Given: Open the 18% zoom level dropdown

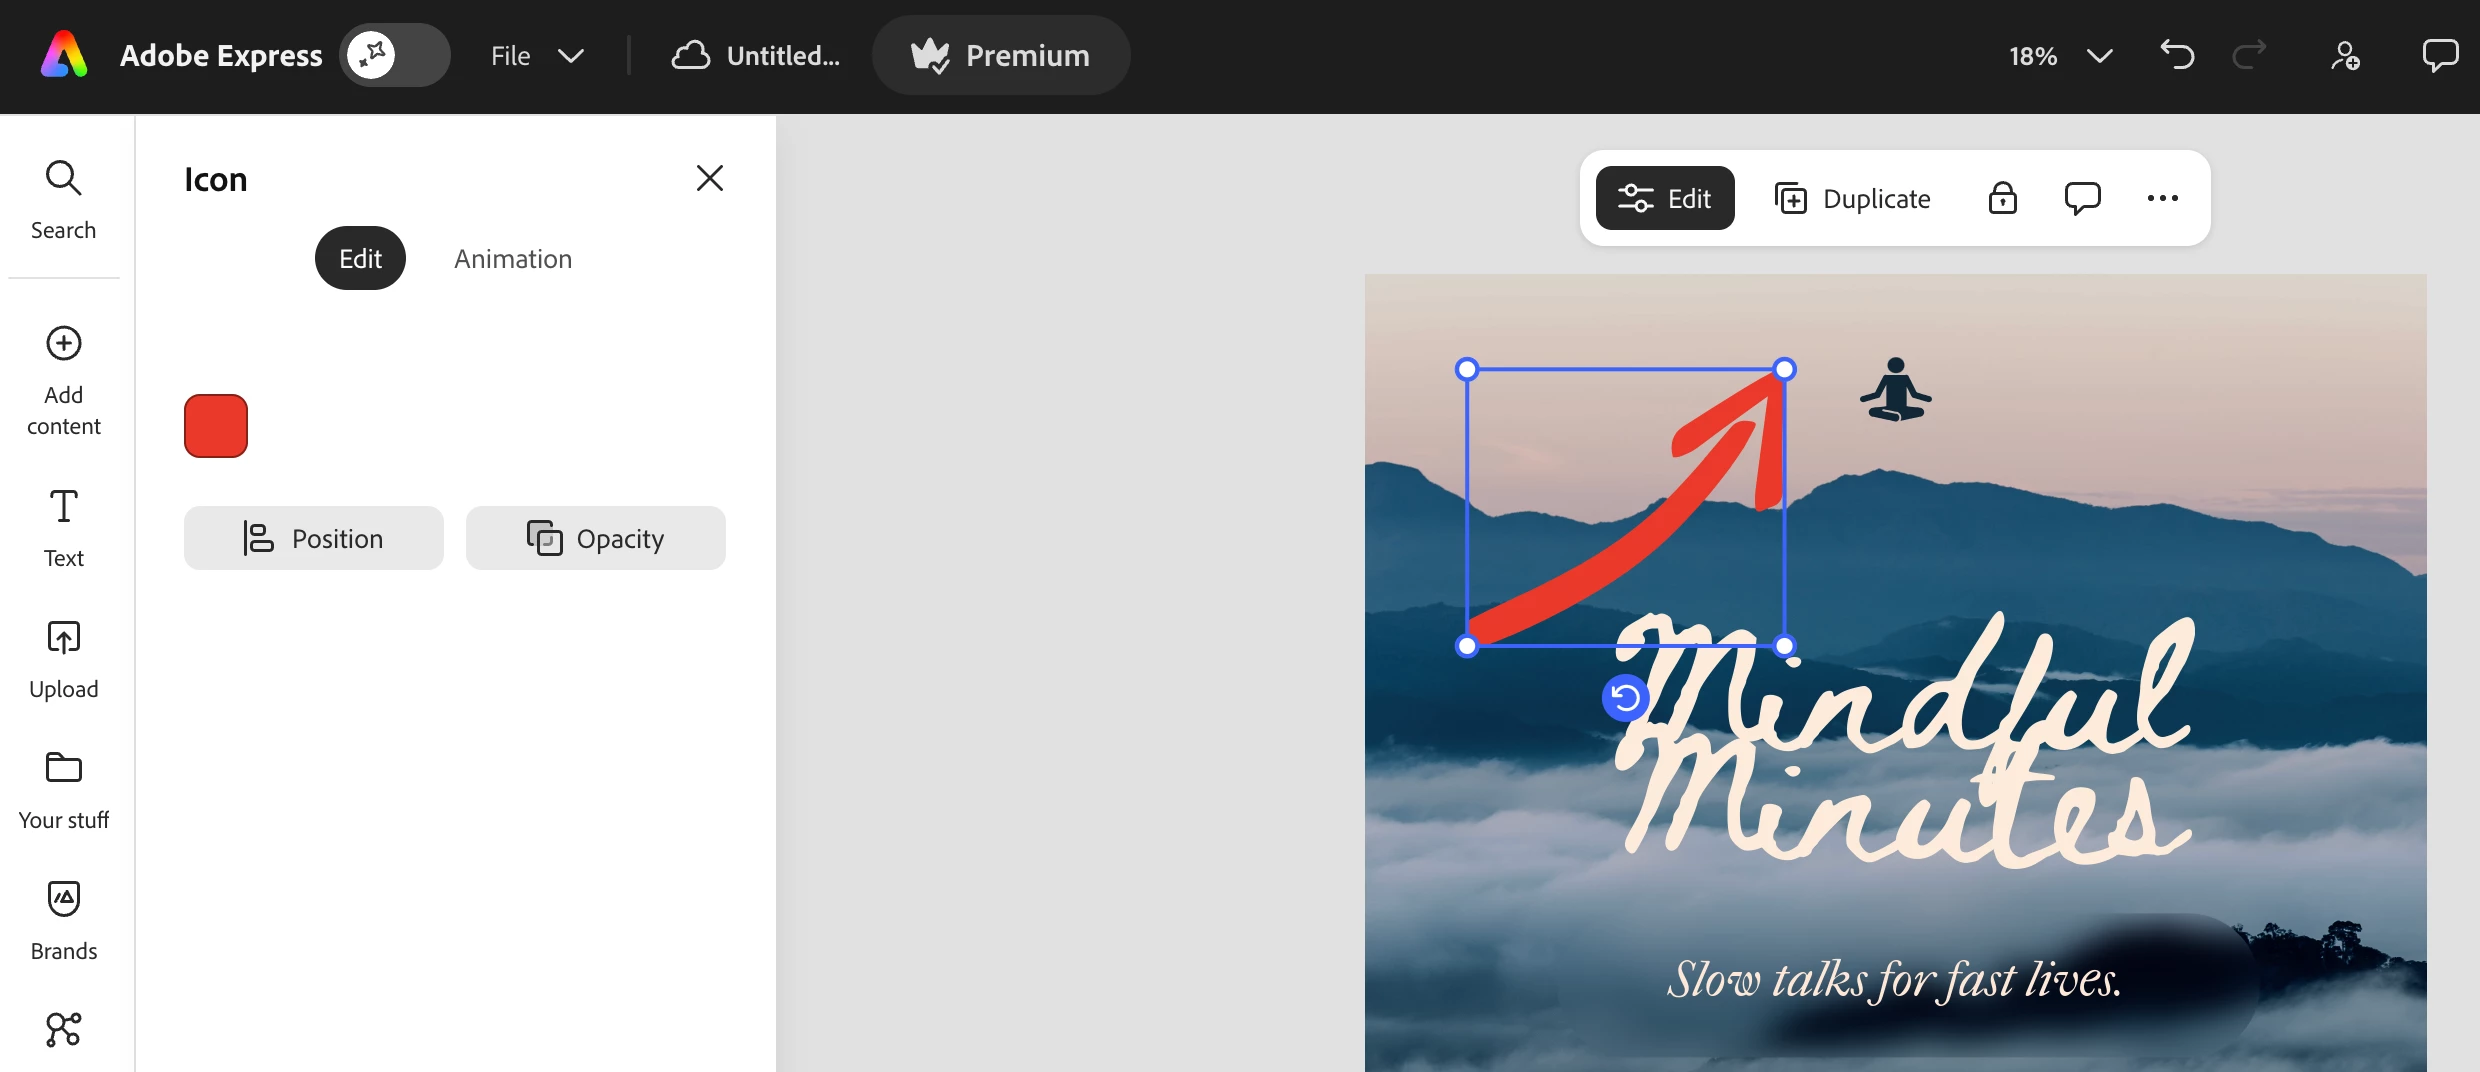Looking at the screenshot, I should click(x=2060, y=55).
